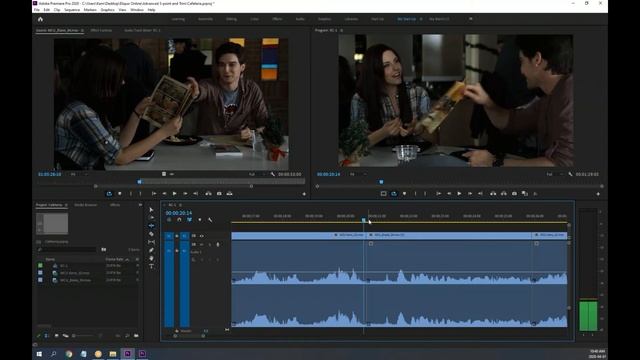Open the Home screen icon

40,19
